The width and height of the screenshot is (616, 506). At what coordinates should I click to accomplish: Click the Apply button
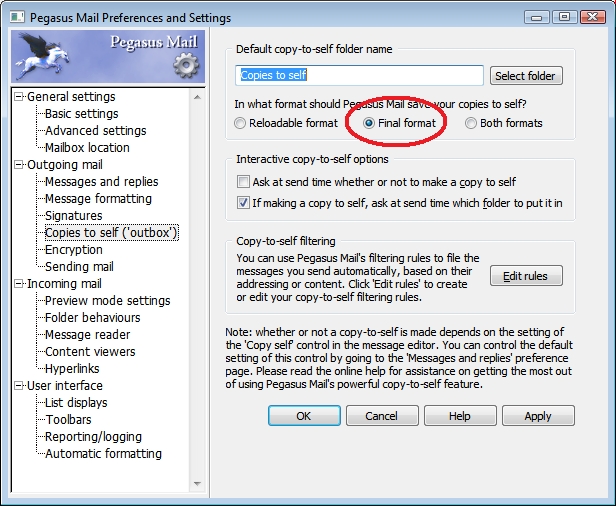[537, 416]
